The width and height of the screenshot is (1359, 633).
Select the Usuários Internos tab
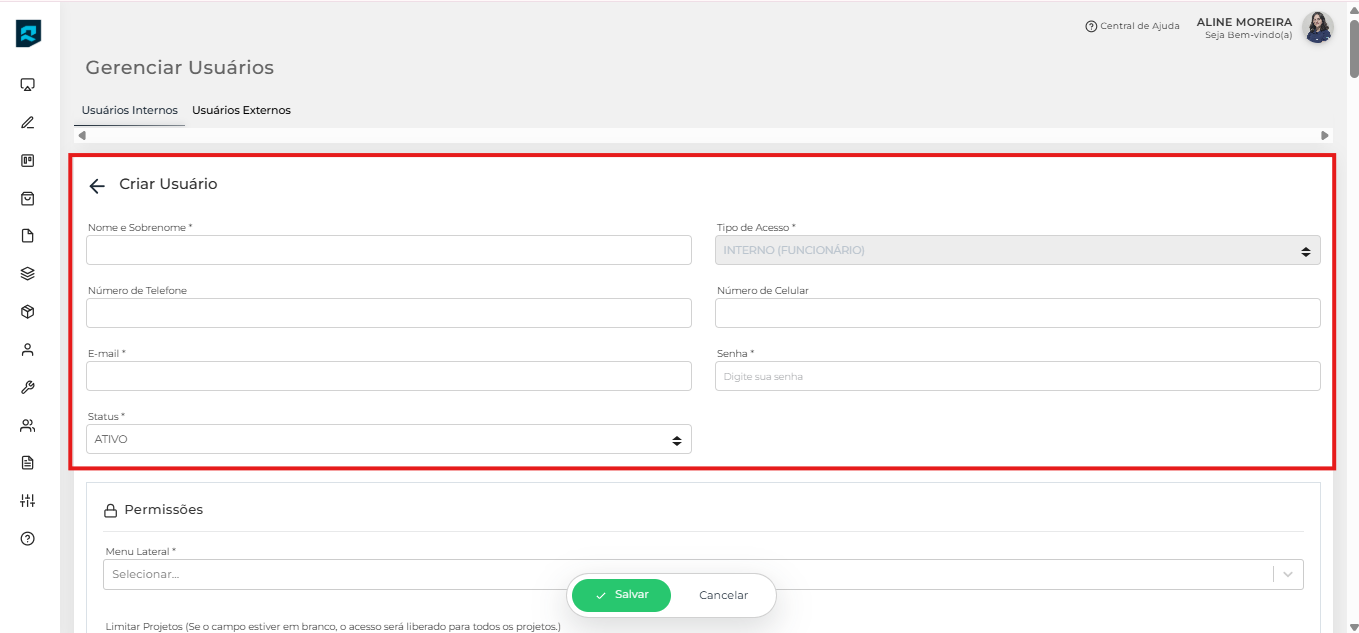pos(129,110)
